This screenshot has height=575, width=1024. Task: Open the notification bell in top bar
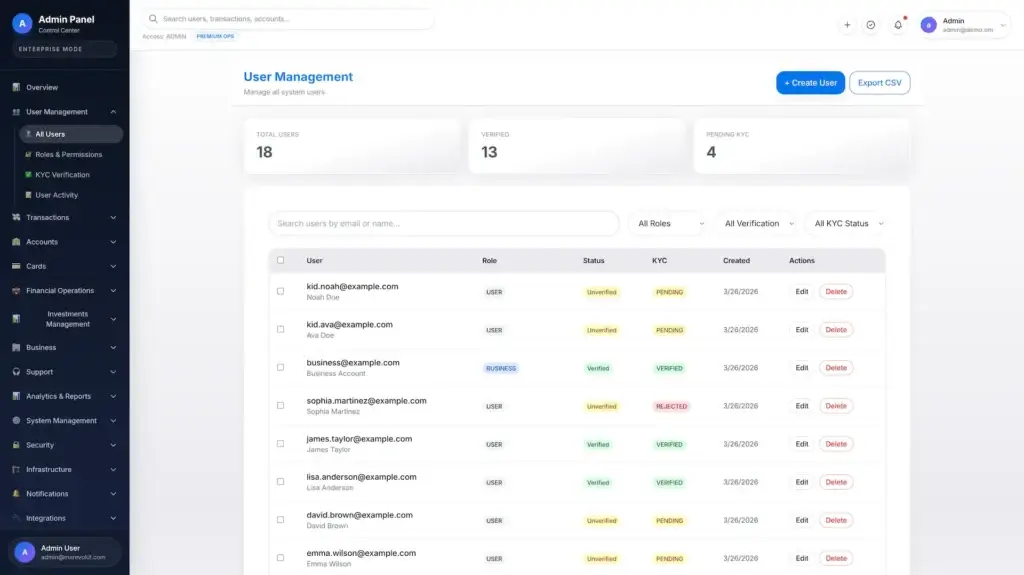click(898, 25)
